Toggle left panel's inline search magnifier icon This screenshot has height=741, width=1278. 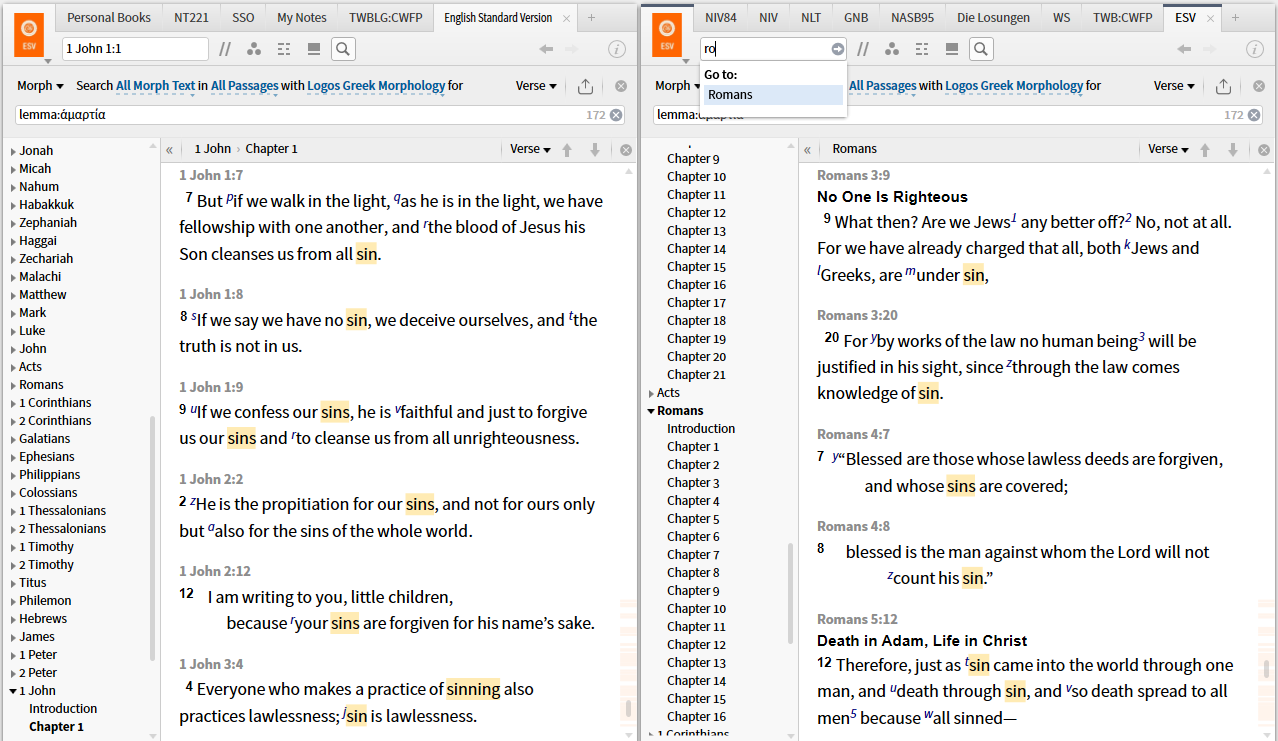(343, 49)
